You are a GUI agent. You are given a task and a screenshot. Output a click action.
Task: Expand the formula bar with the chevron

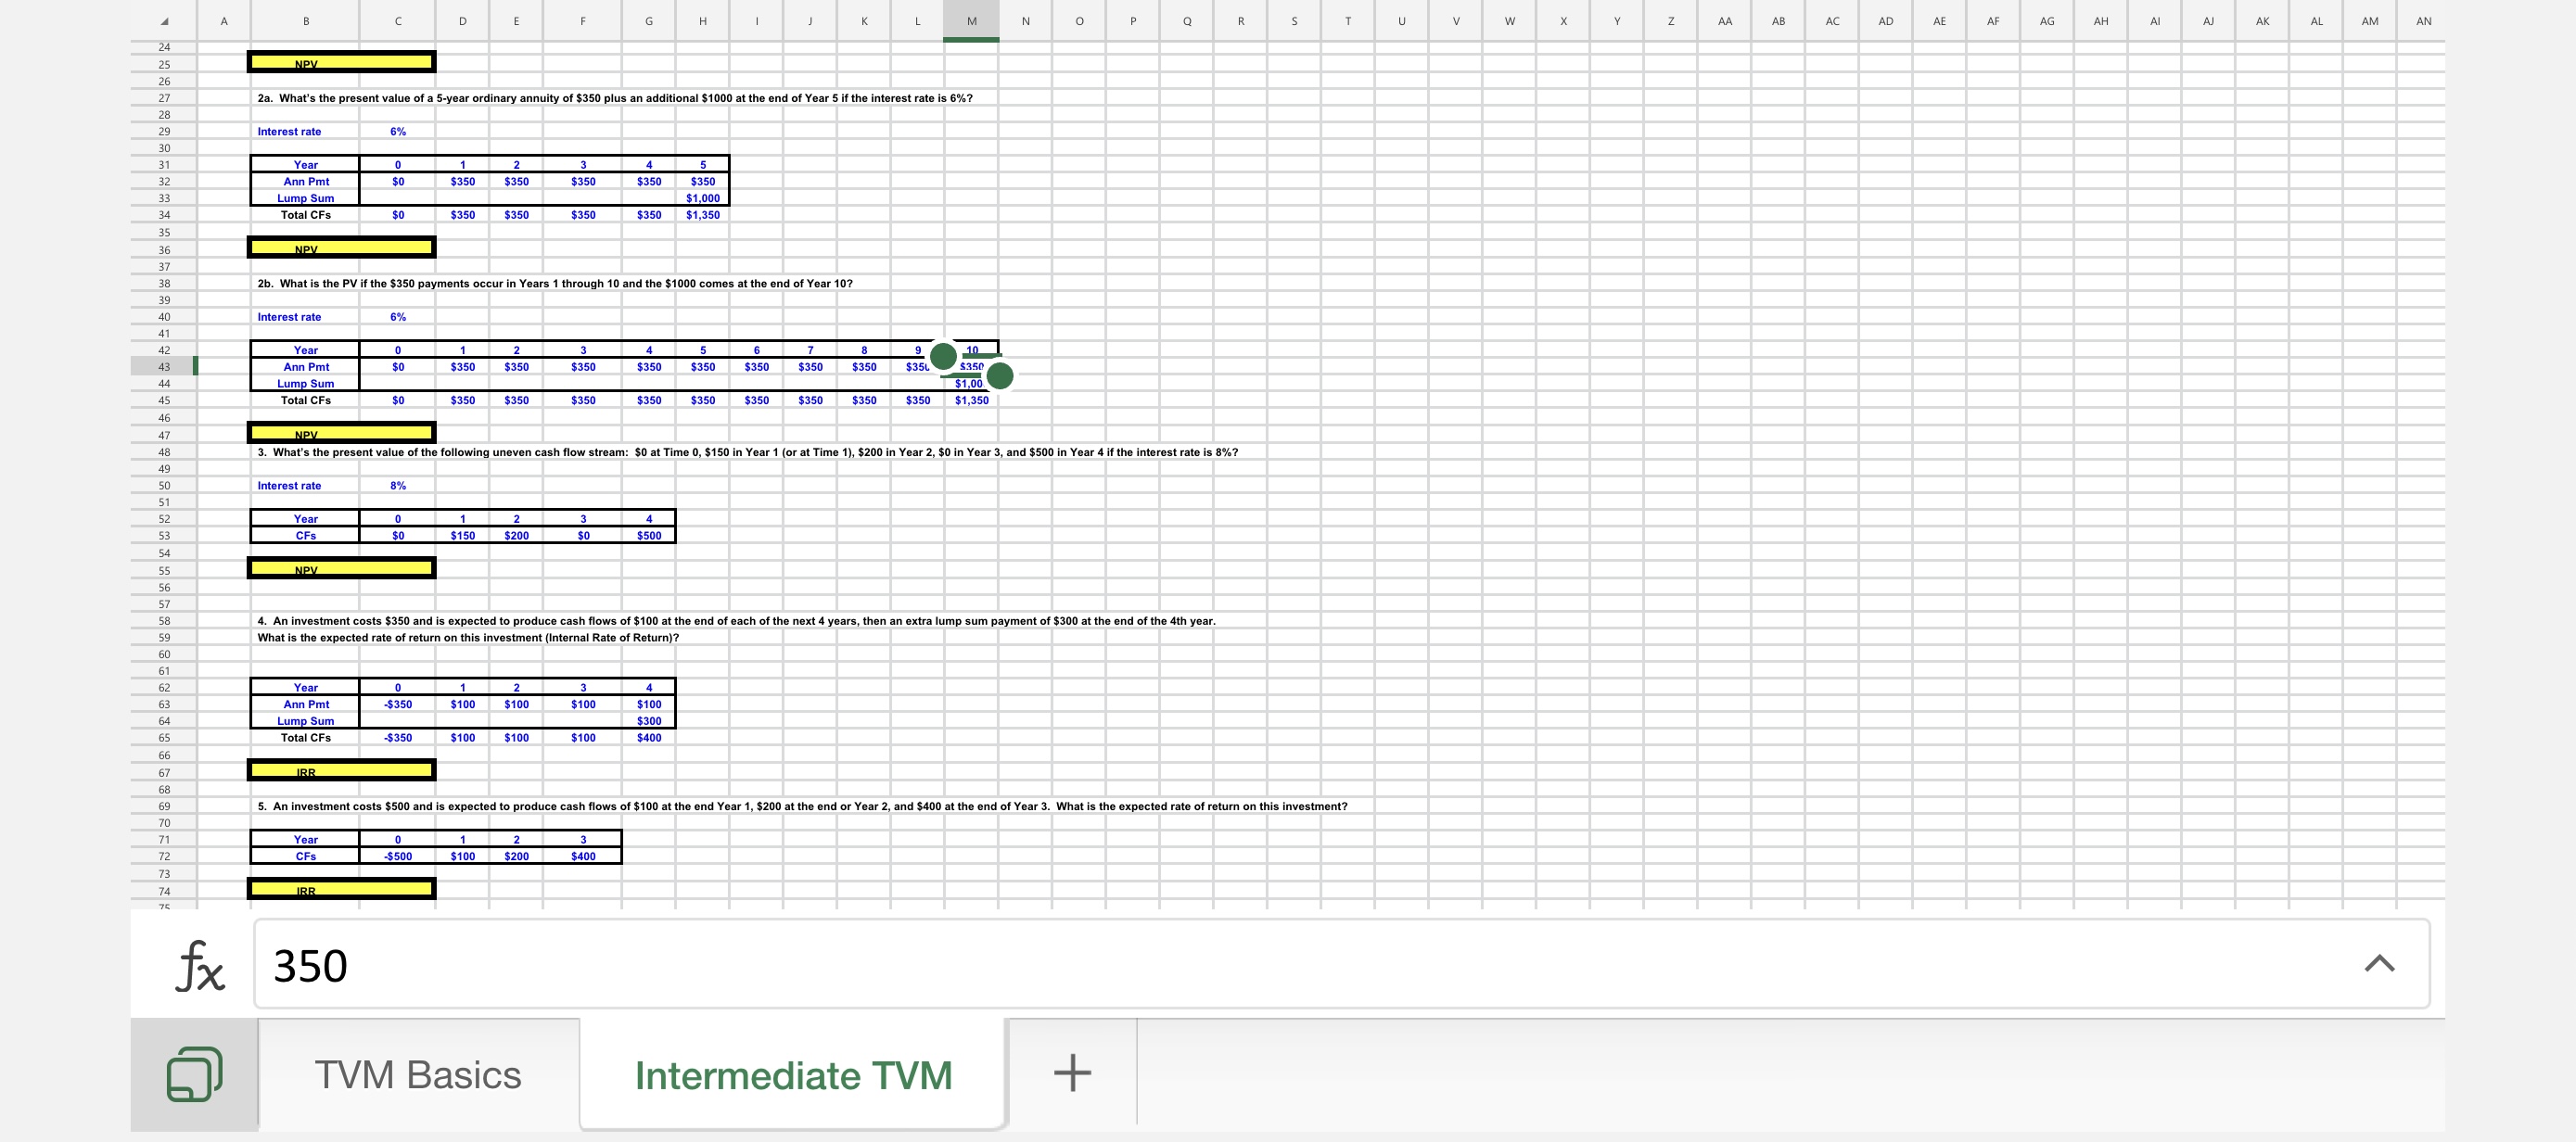pos(2378,964)
